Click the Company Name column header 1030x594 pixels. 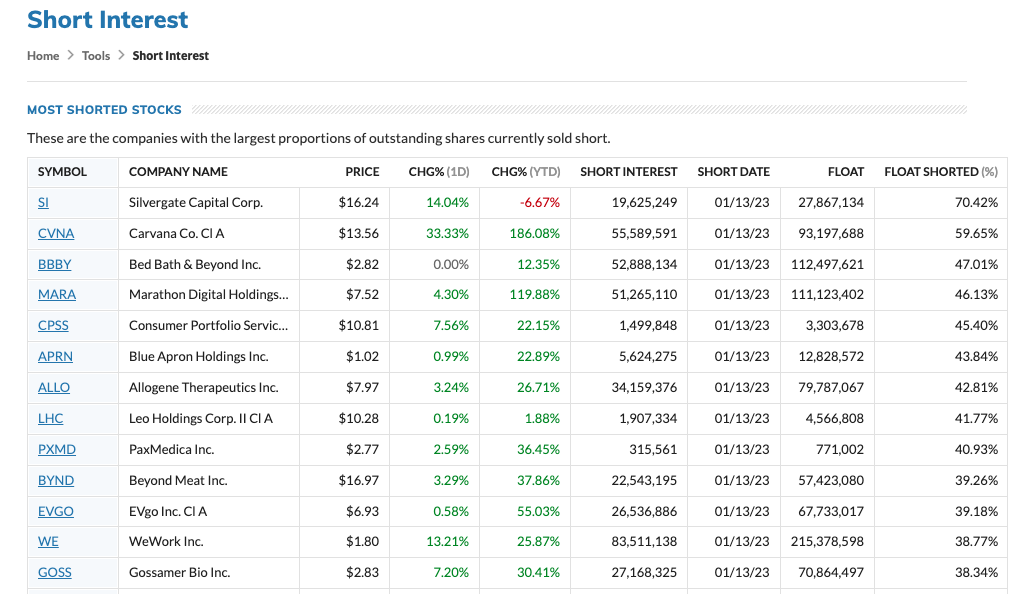pyautogui.click(x=178, y=172)
